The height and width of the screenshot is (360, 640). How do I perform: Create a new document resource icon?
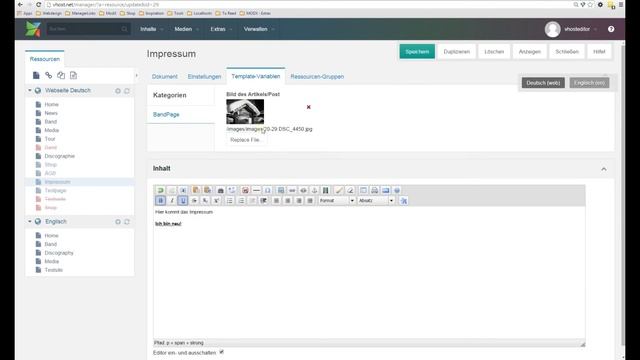click(x=36, y=75)
